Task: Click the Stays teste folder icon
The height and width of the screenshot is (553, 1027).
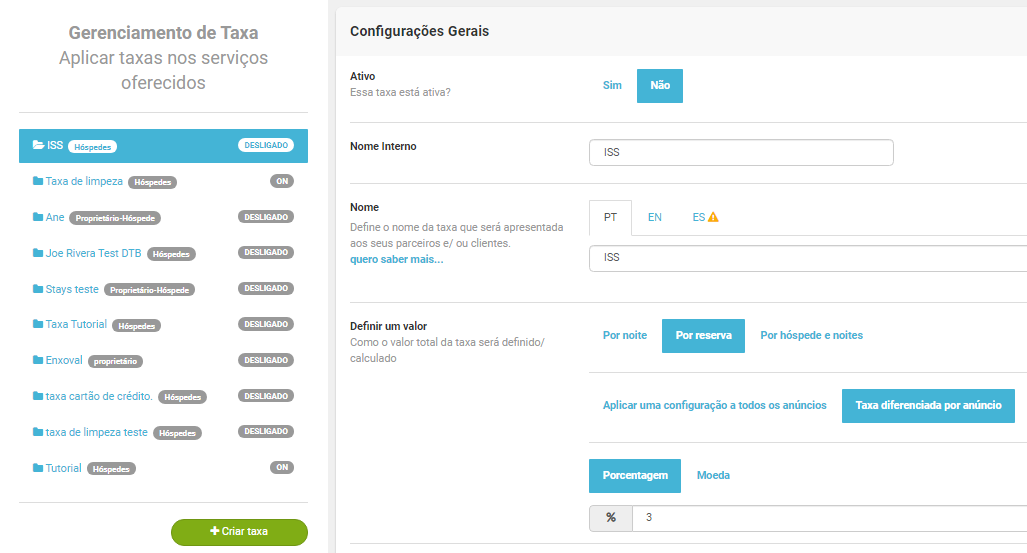Action: (38, 289)
